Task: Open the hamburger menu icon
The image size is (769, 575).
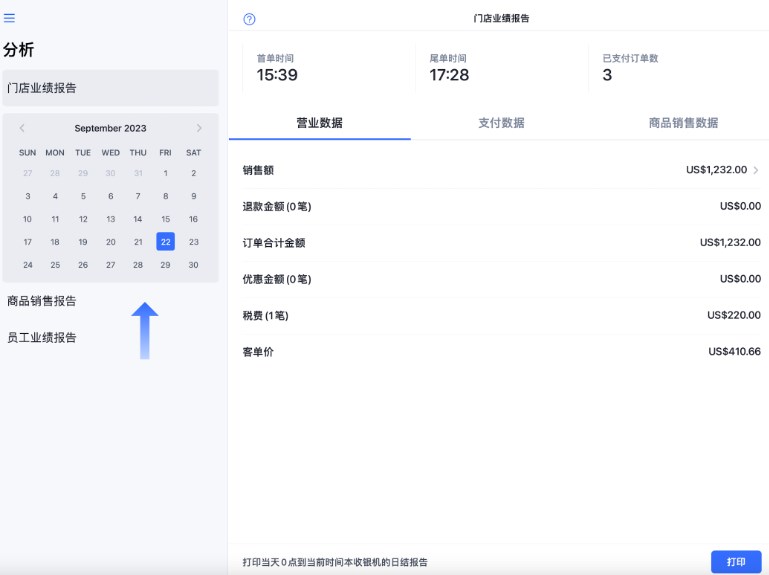Action: pos(10,18)
